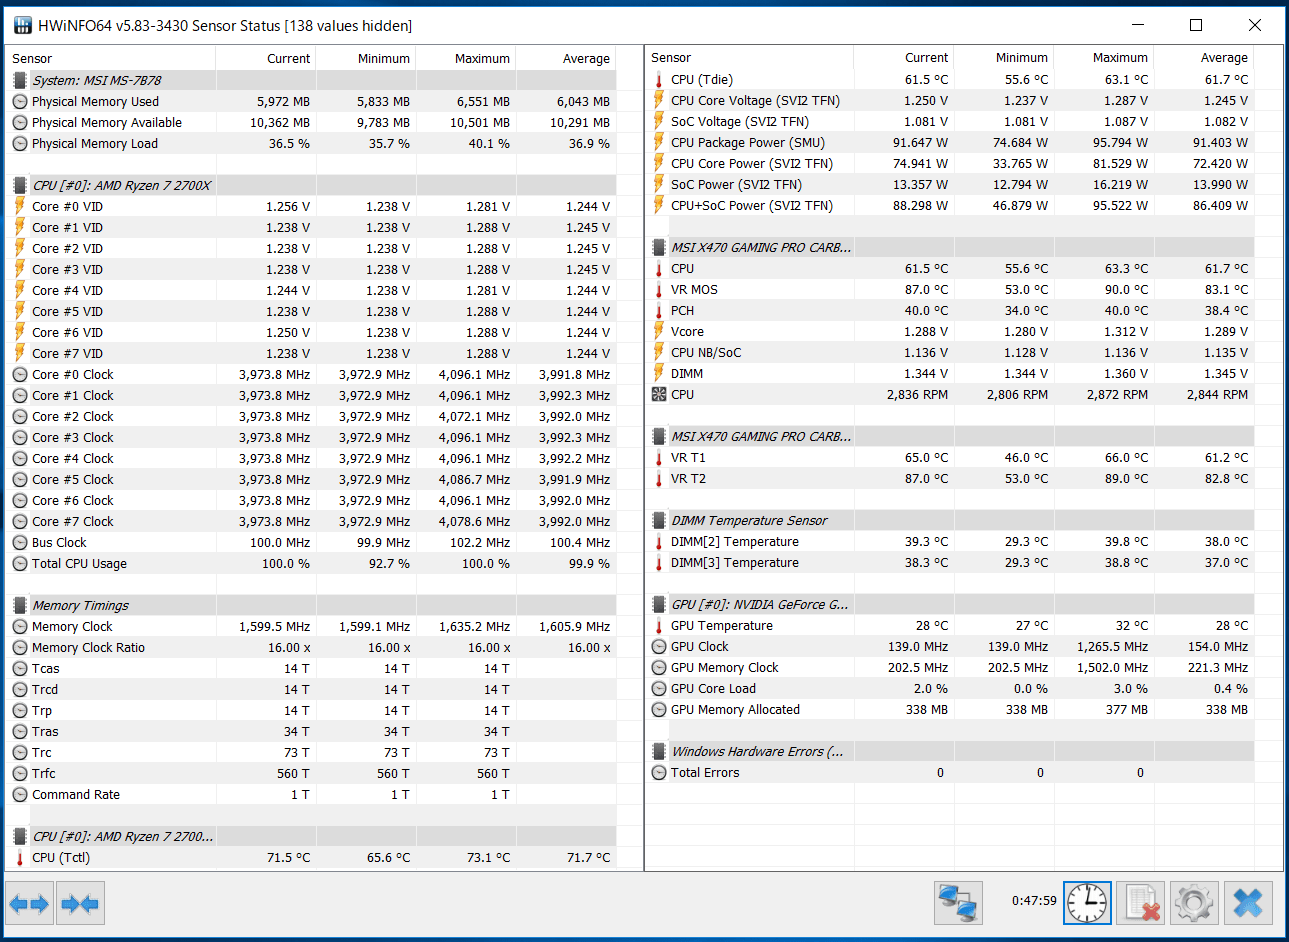
Task: Click the VR MOS thermometer icon
Action: [x=659, y=290]
